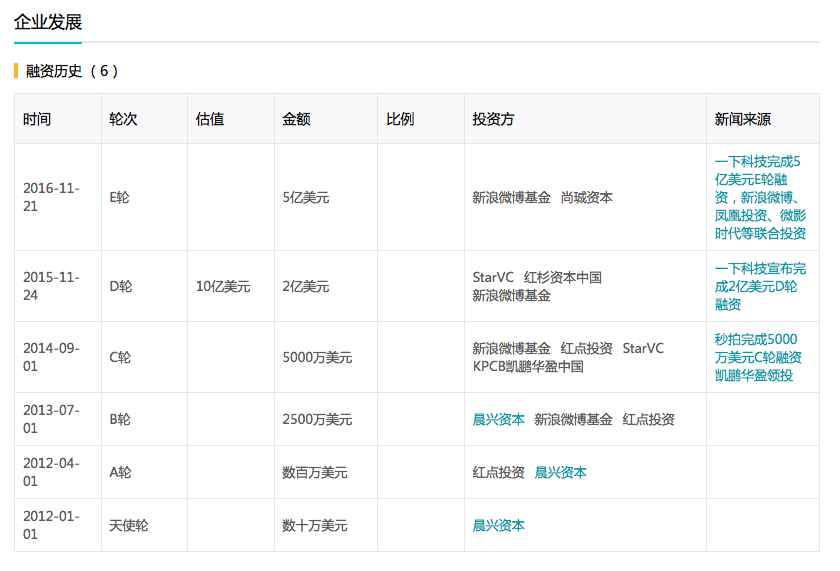Select 红杉资本中国 in the D轮 row
Viewport: 840px width, 571px height.
(x=563, y=278)
